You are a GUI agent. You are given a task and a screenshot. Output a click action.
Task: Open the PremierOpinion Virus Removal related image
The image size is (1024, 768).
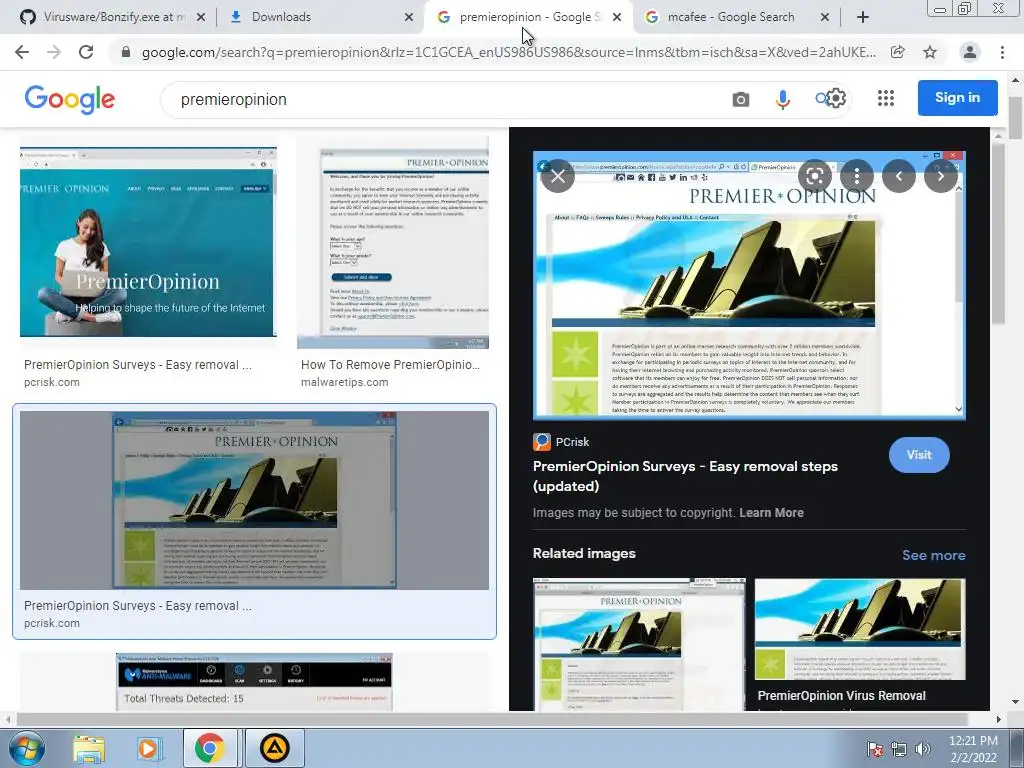pyautogui.click(x=860, y=630)
